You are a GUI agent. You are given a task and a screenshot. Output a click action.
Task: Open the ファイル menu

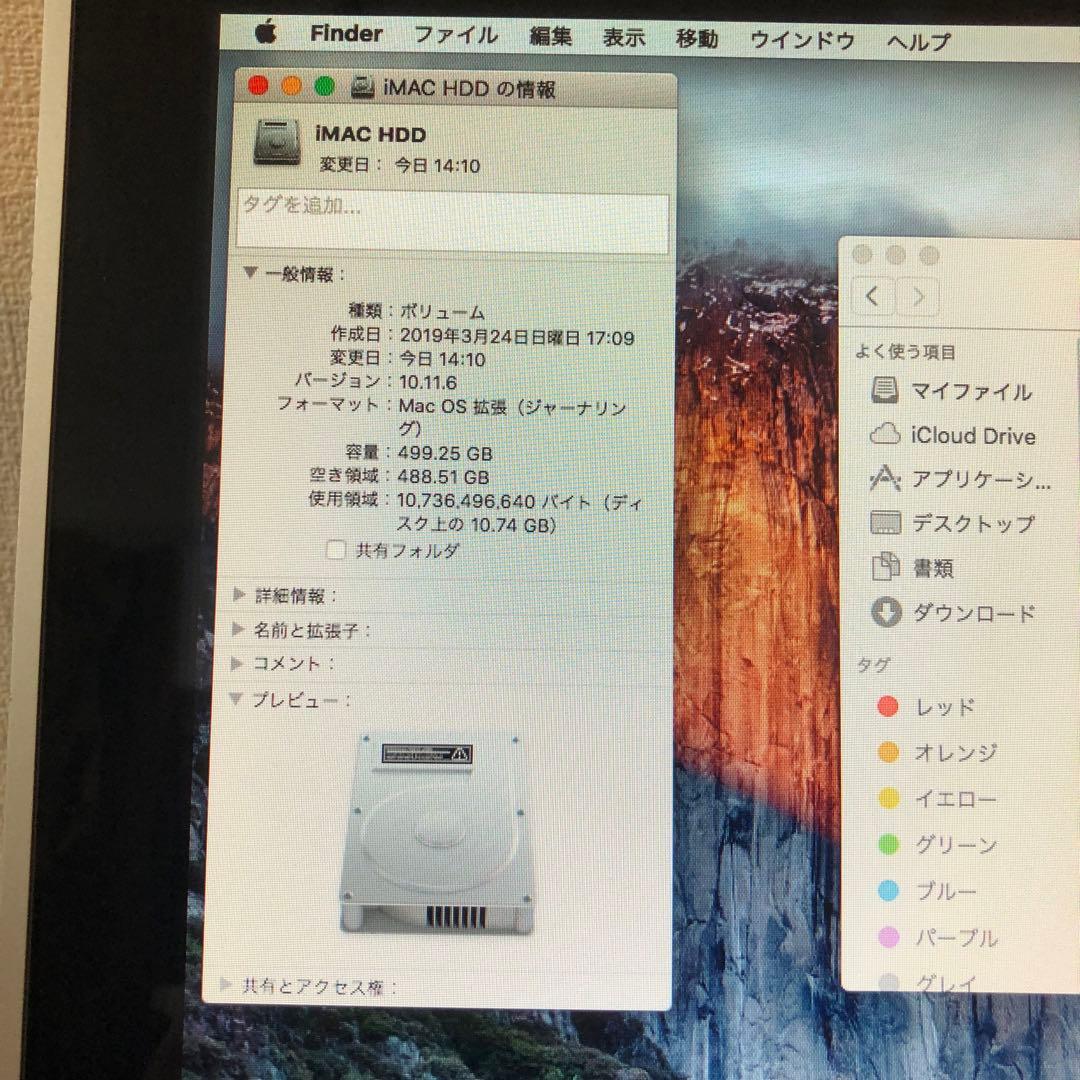(x=455, y=35)
